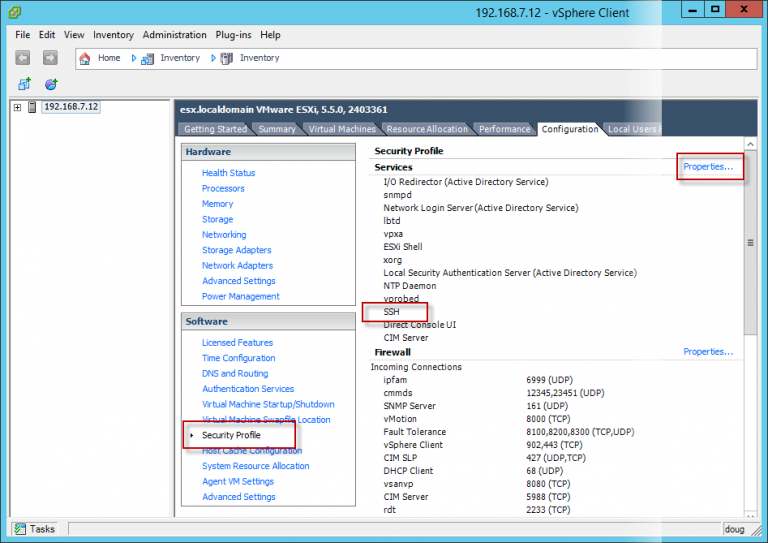Click the vSphere Client title bar logo
Image resolution: width=768 pixels, height=543 pixels.
pyautogui.click(x=13, y=11)
